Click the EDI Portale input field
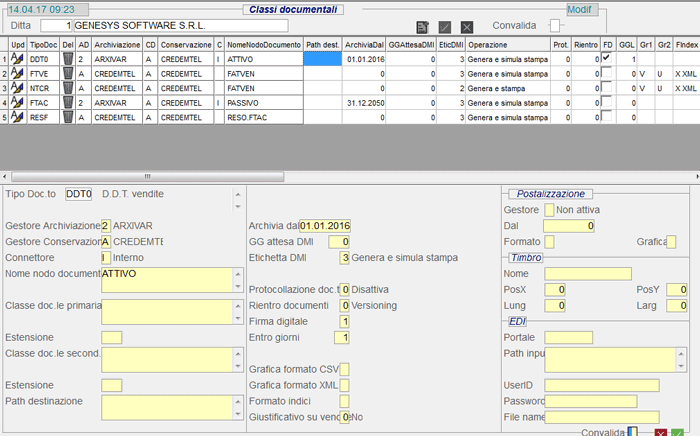 [569, 337]
